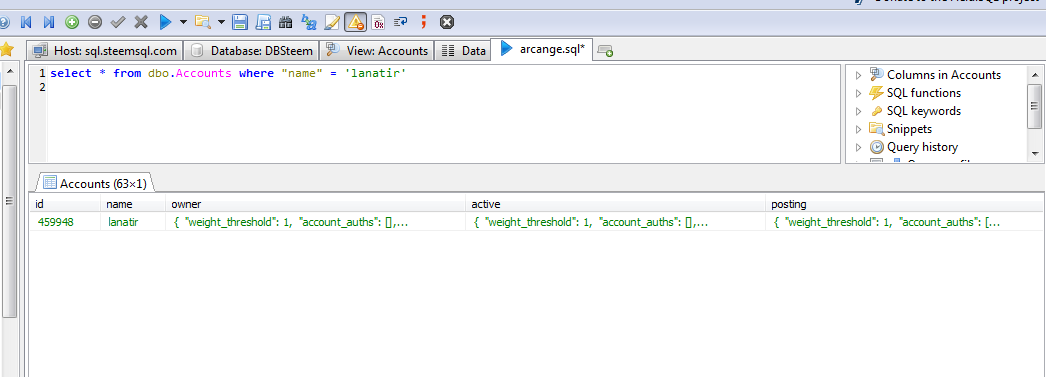1046x377 pixels.
Task: Run the SQL query with blue play button
Action: pyautogui.click(x=165, y=22)
